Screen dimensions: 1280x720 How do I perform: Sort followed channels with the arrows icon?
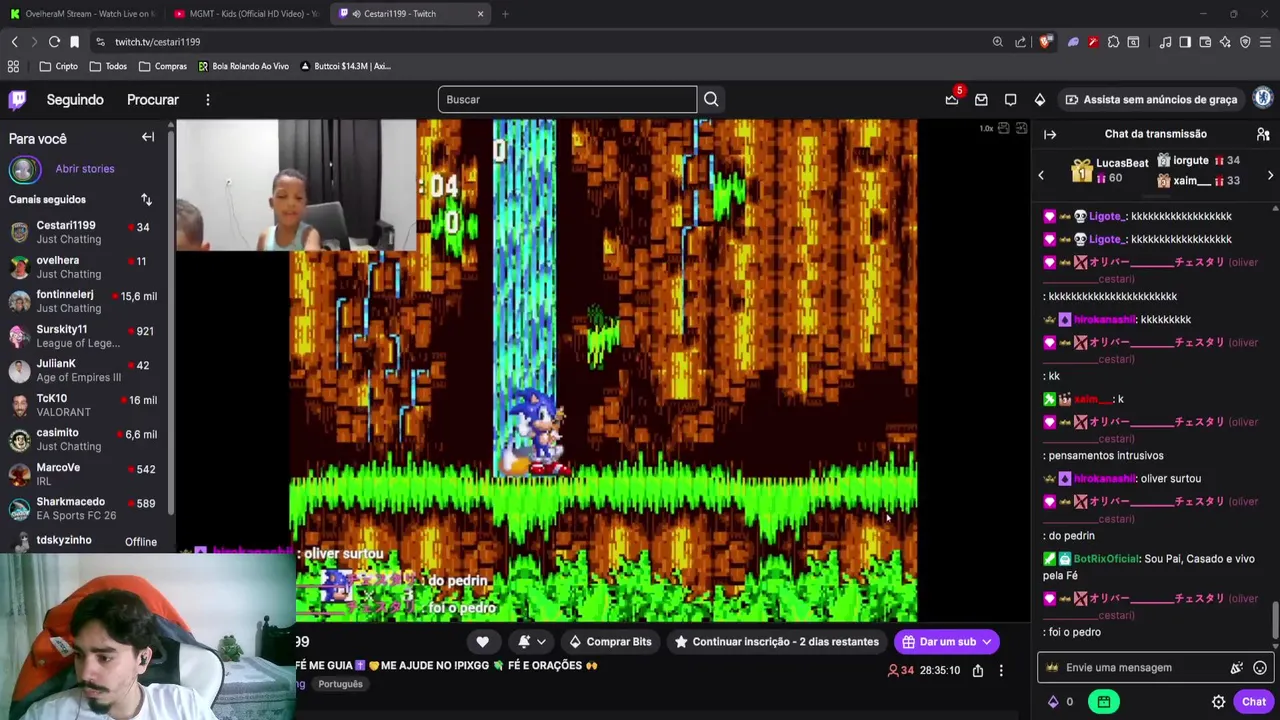[146, 199]
